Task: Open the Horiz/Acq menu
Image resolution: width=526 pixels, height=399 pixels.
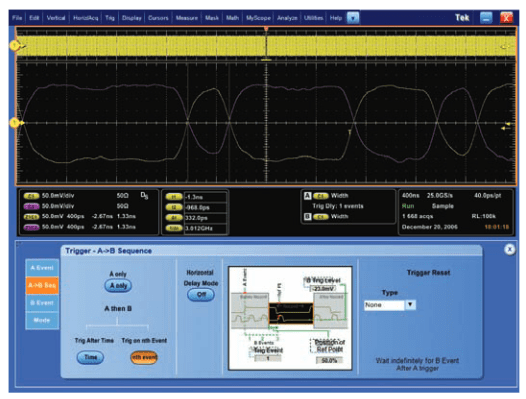Action: [x=86, y=18]
